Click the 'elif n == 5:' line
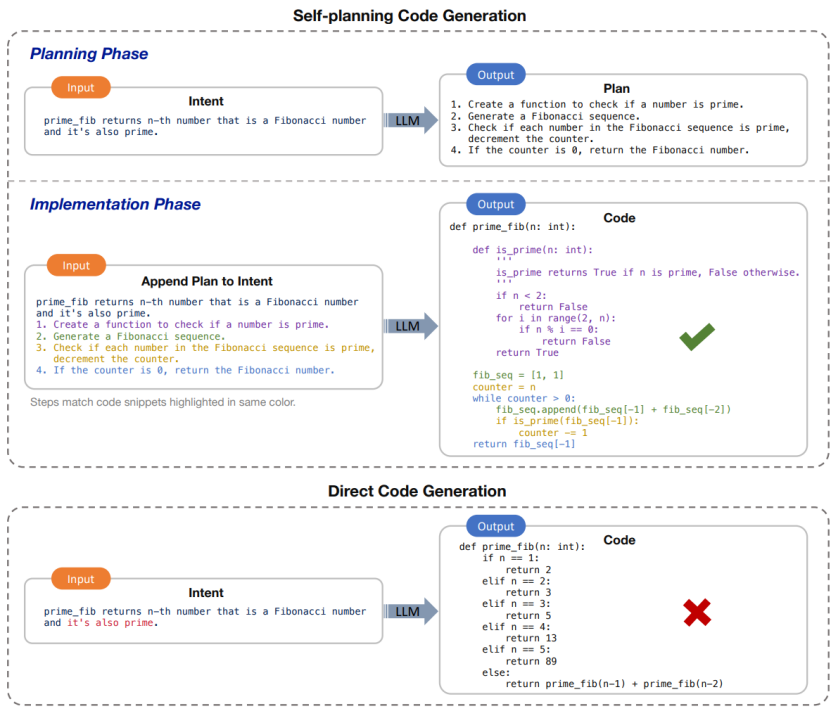This screenshot has height=711, width=831. (x=516, y=650)
